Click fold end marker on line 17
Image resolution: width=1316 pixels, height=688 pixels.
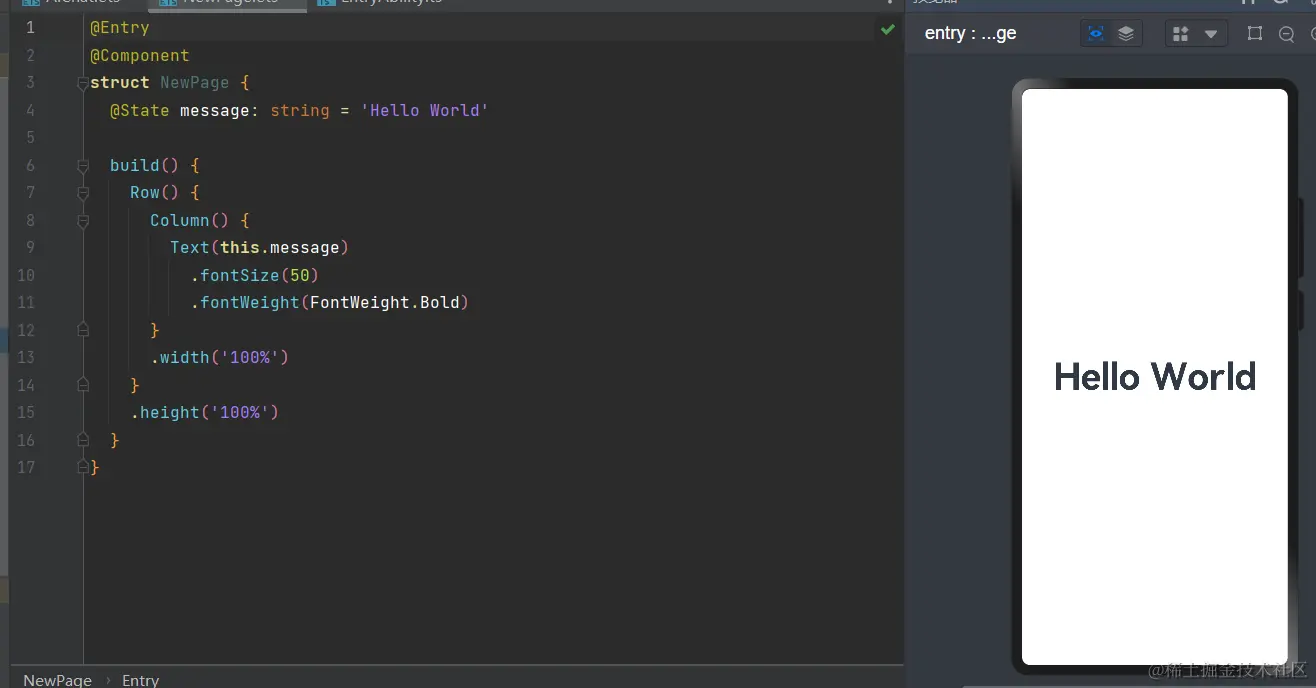83,467
